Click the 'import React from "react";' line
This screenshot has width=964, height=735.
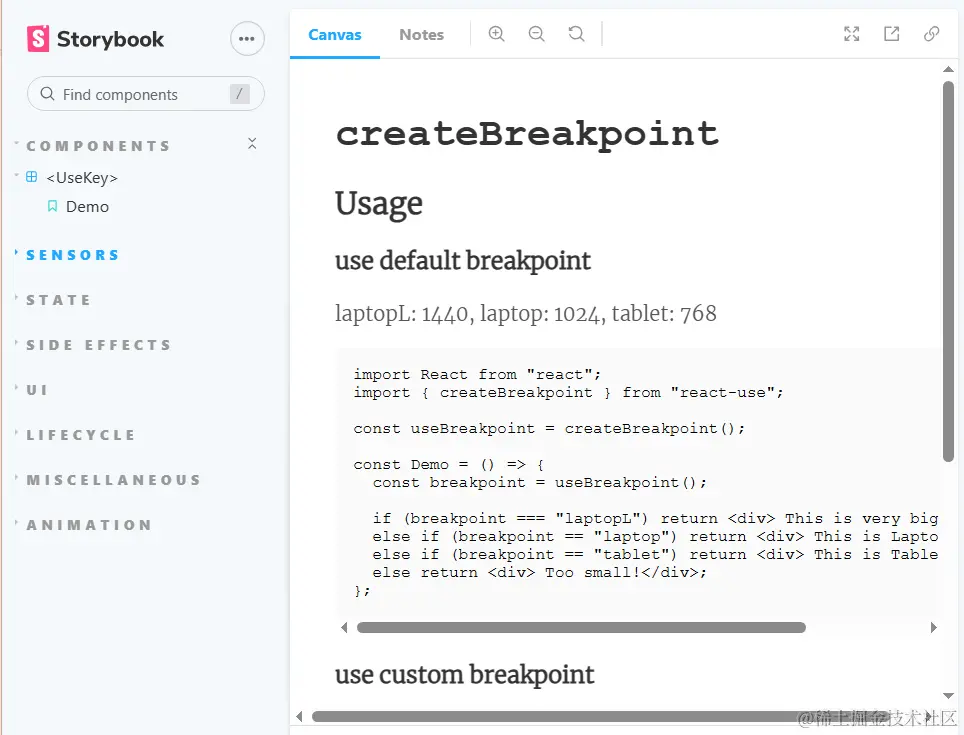[x=477, y=374]
